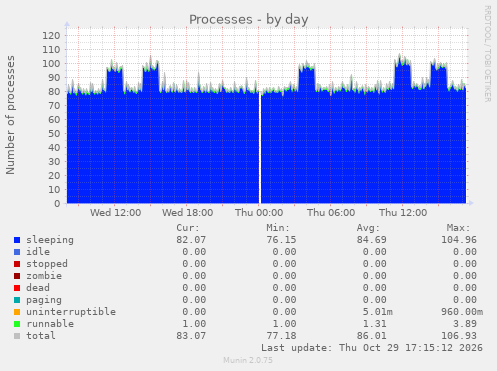Click the y-axis tick label 120
This screenshot has width=497, height=371.
51,36
